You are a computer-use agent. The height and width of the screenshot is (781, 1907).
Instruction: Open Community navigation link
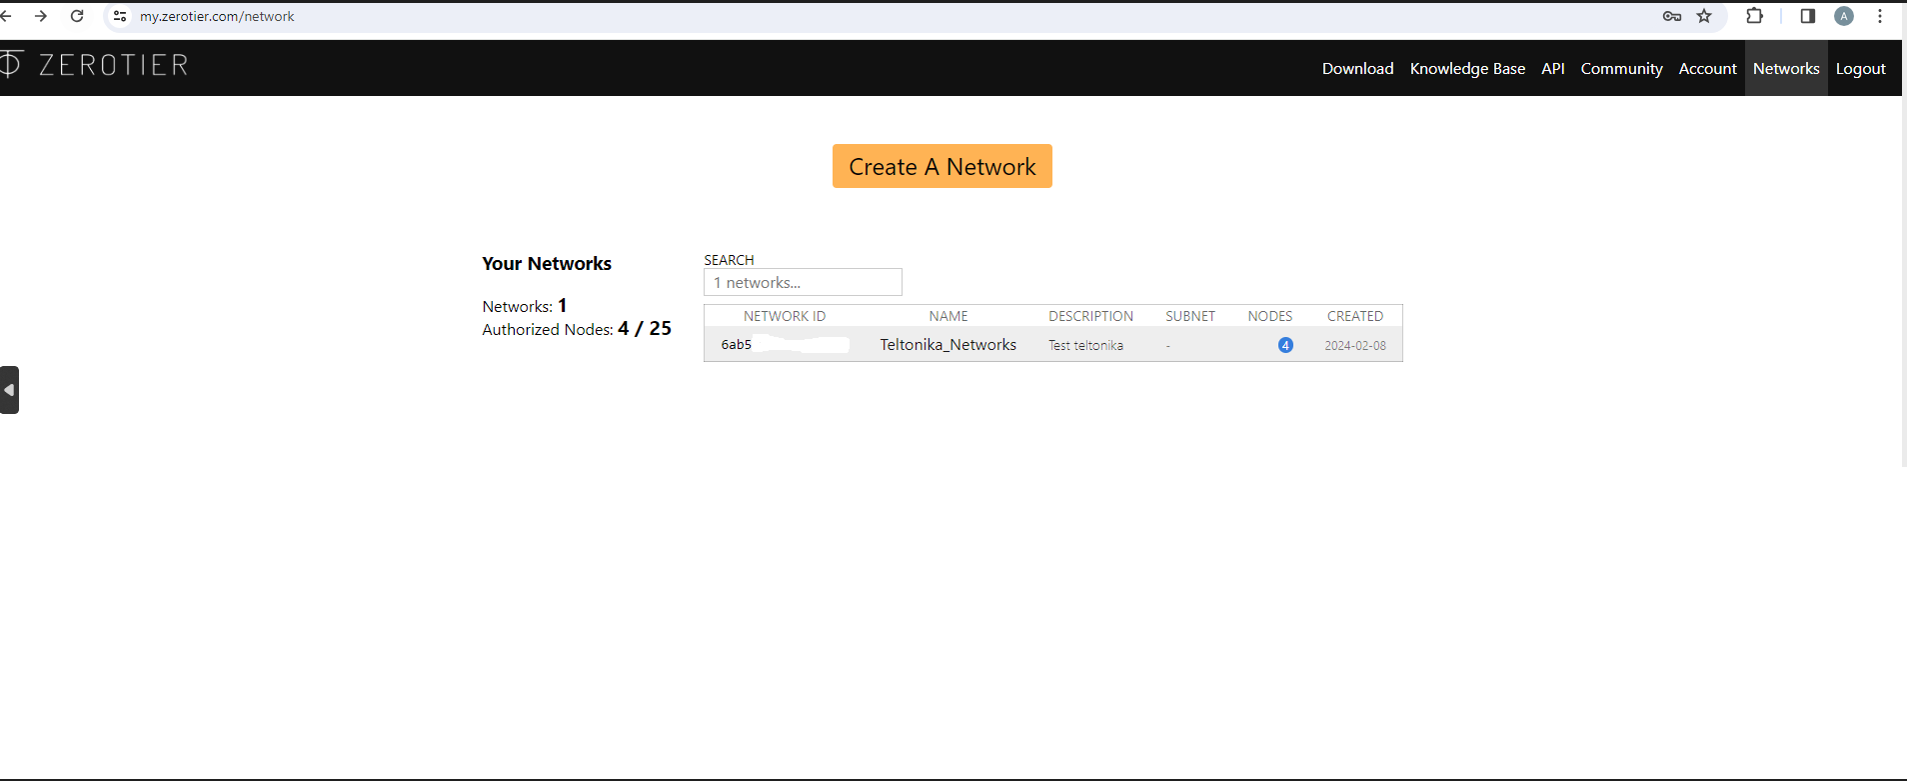pyautogui.click(x=1621, y=68)
